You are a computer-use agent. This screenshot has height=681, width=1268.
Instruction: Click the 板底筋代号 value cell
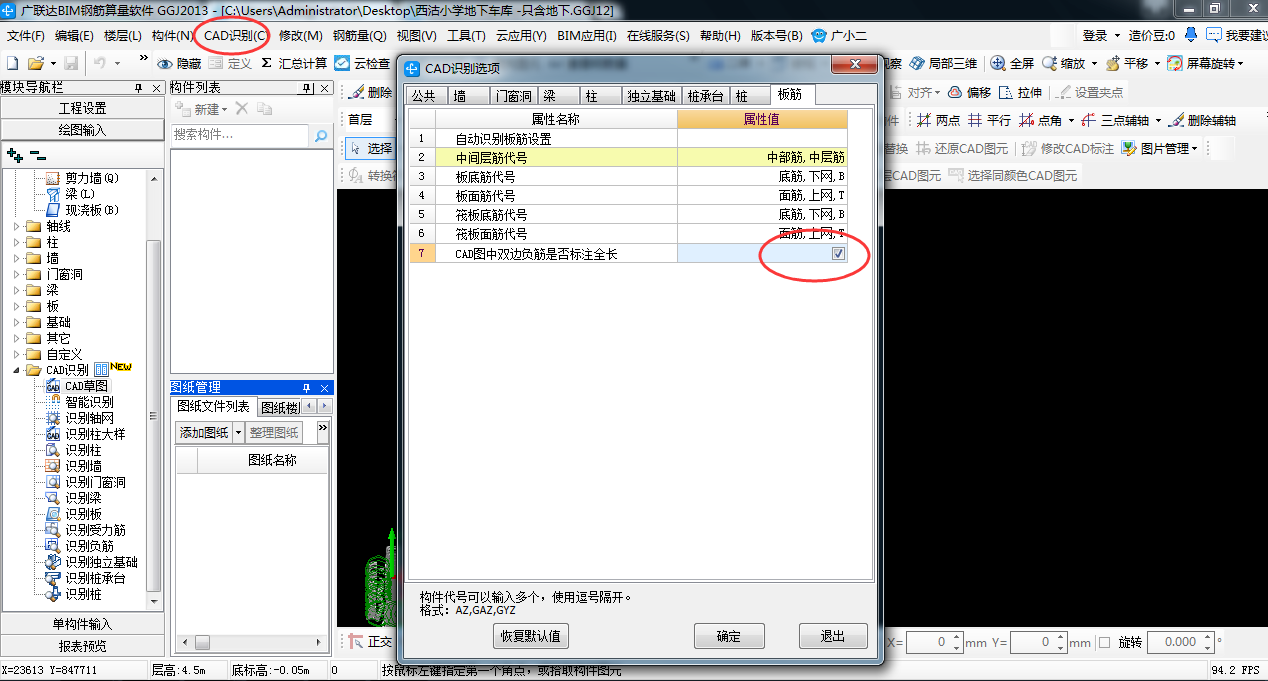click(762, 176)
